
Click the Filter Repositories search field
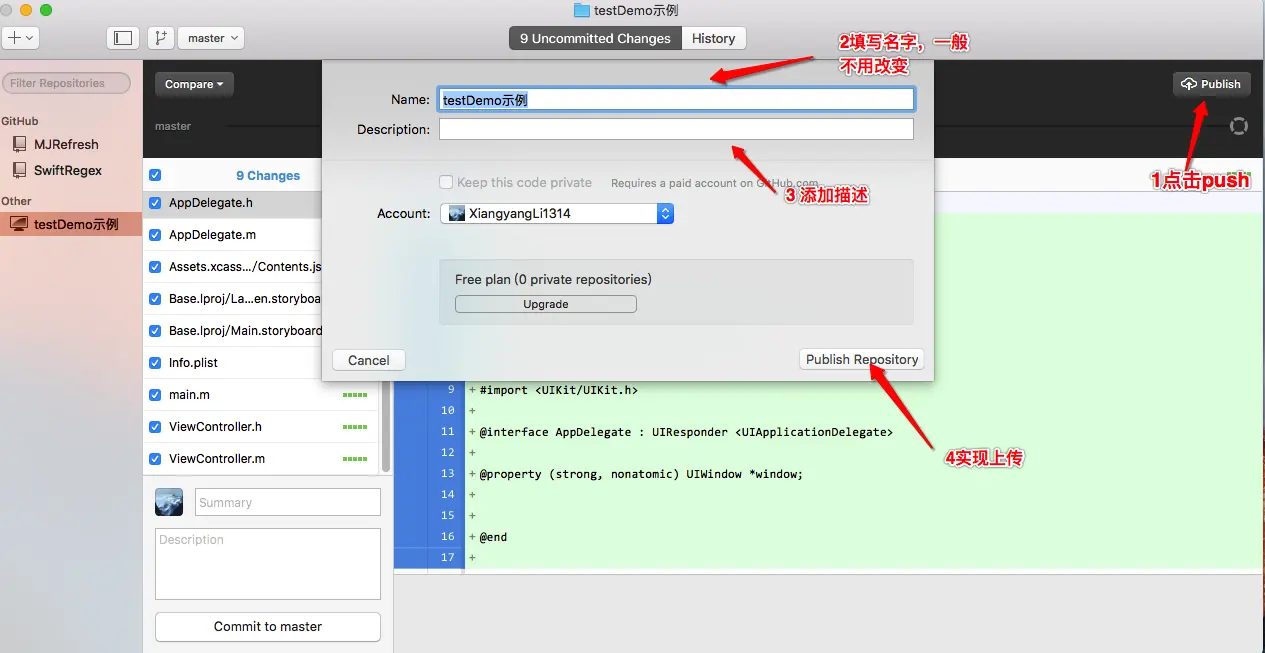[67, 83]
